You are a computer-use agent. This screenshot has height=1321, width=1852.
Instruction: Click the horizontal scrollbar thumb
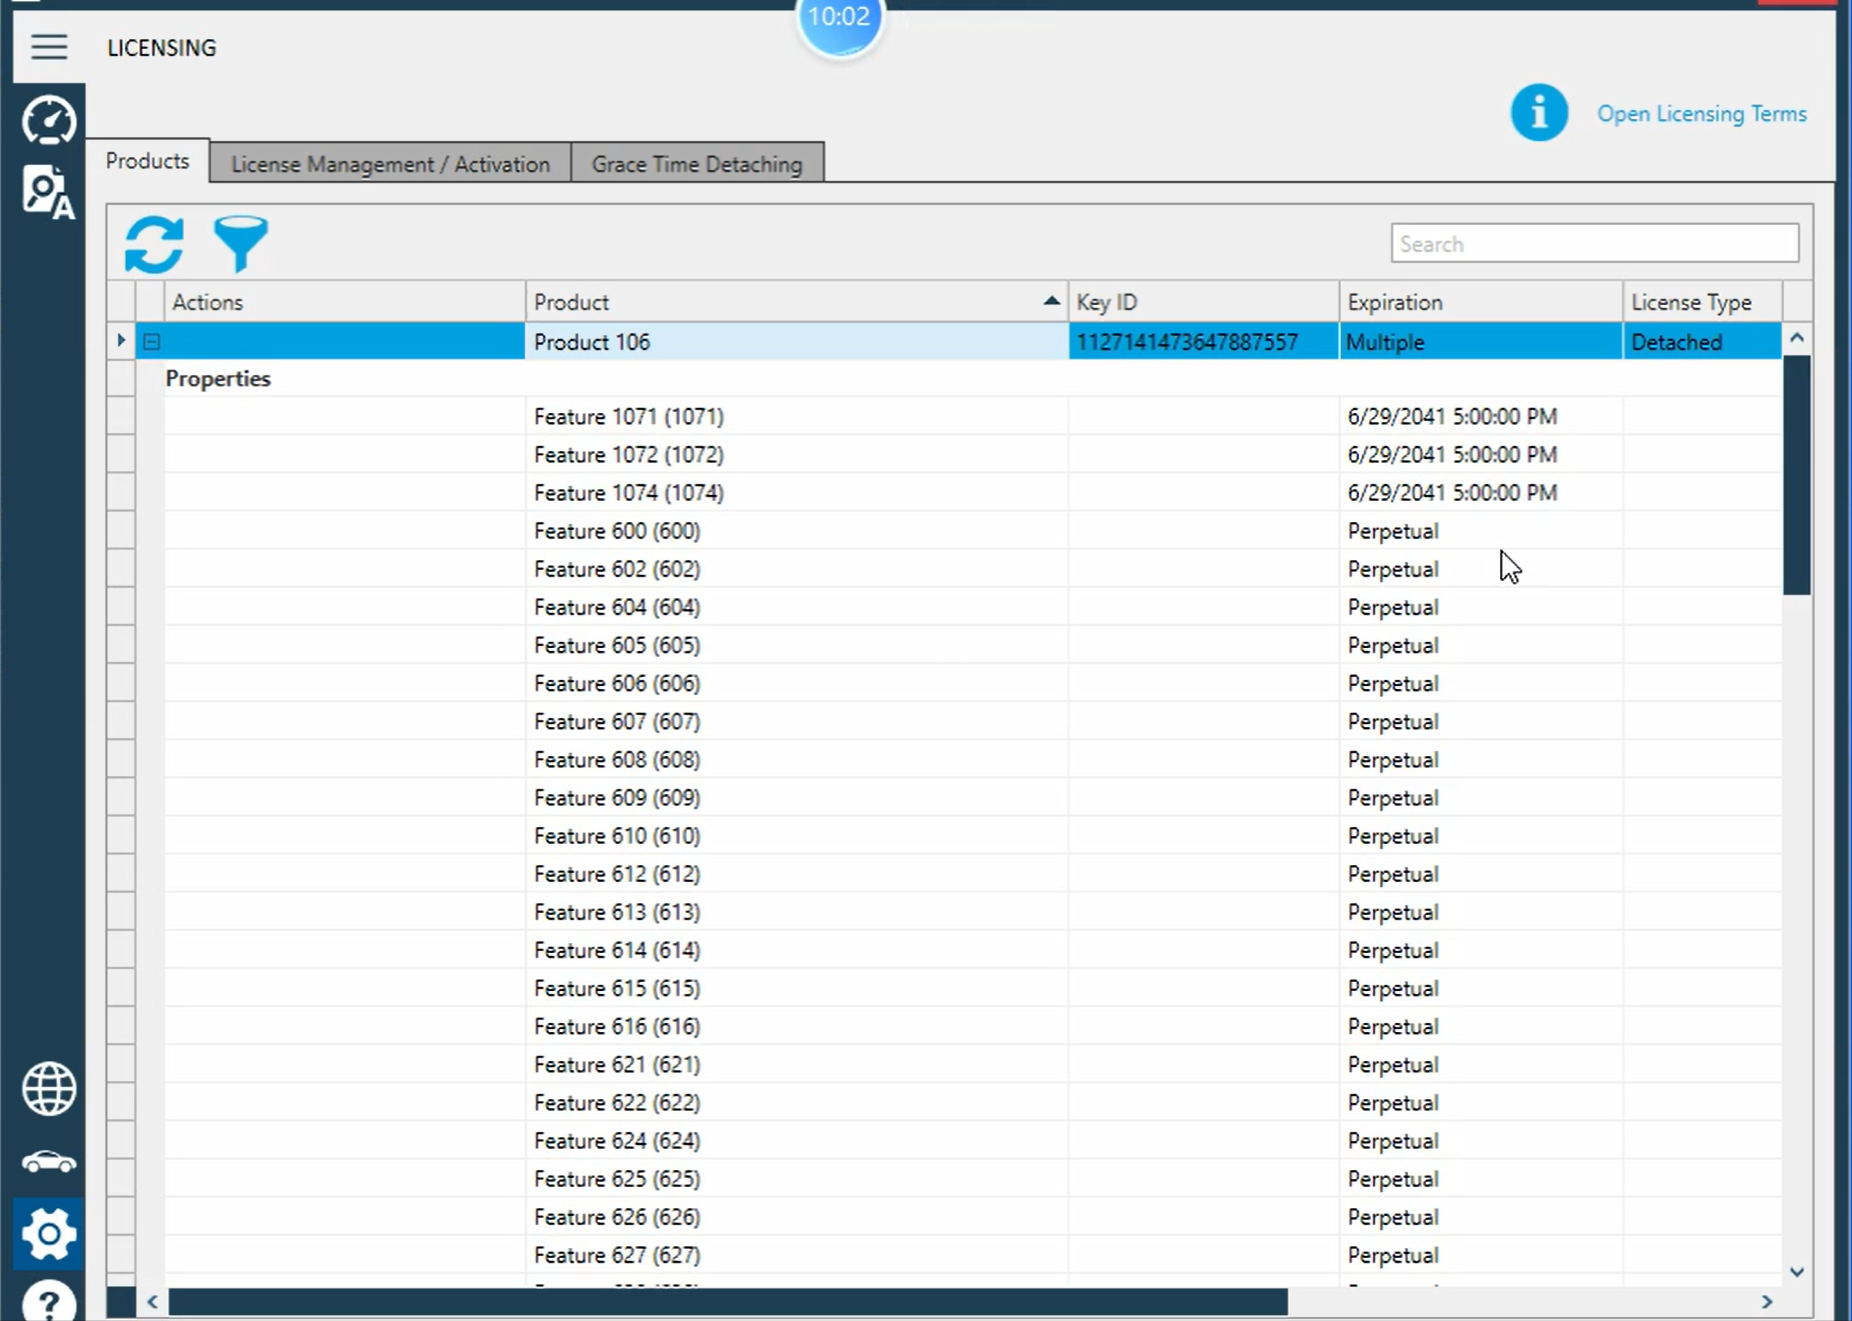[x=728, y=1302]
